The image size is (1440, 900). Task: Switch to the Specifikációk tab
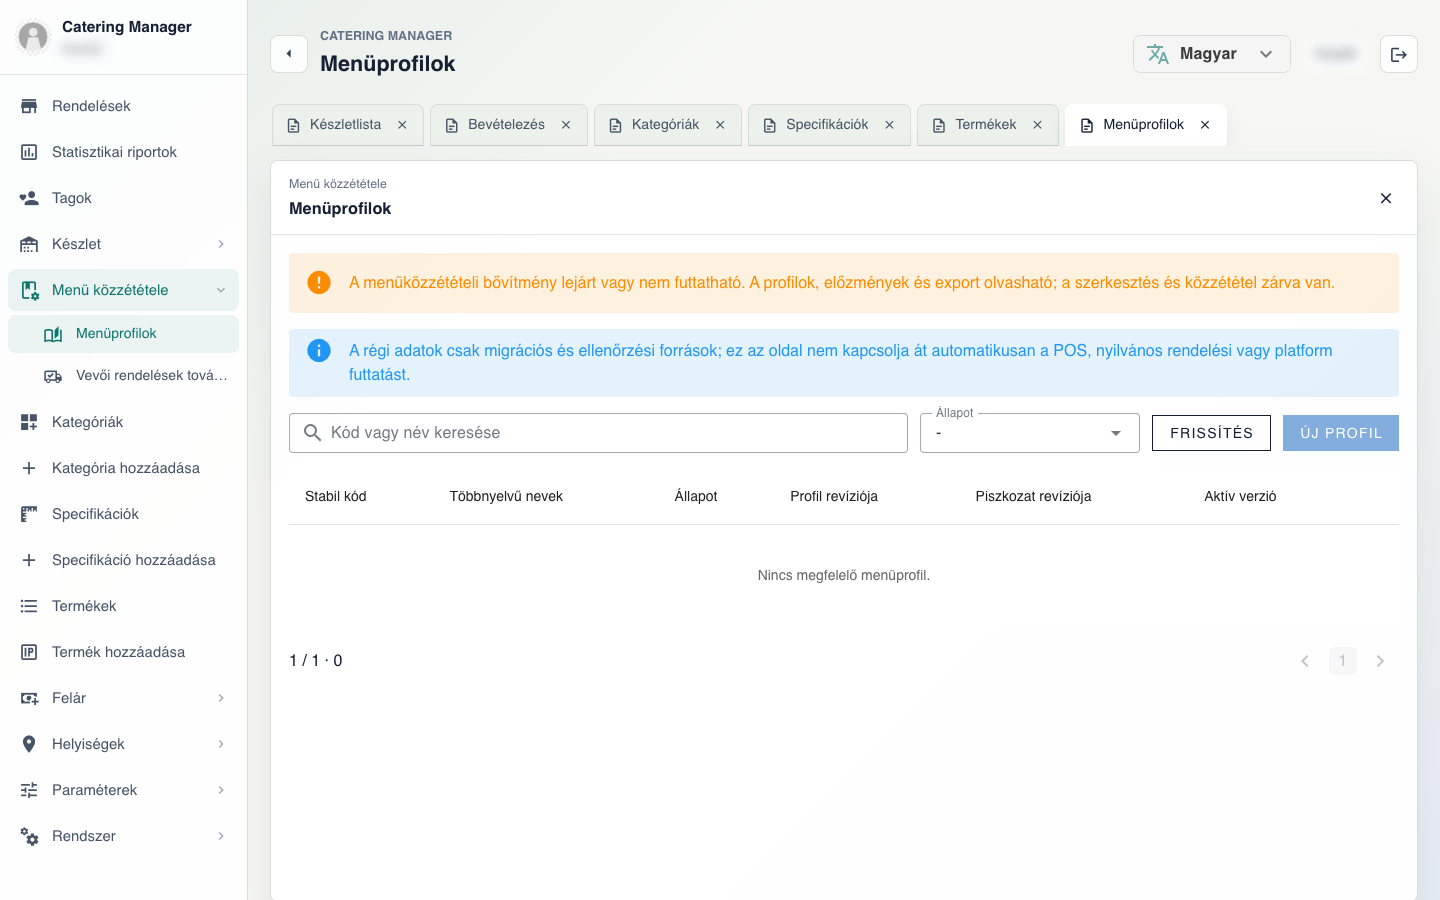click(829, 125)
